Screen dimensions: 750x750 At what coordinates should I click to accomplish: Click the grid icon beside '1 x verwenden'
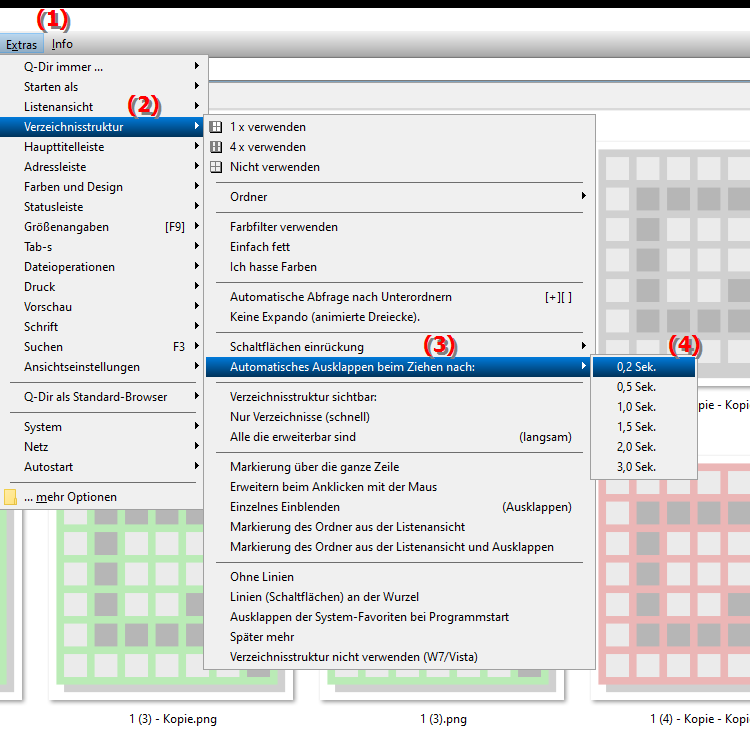215,127
